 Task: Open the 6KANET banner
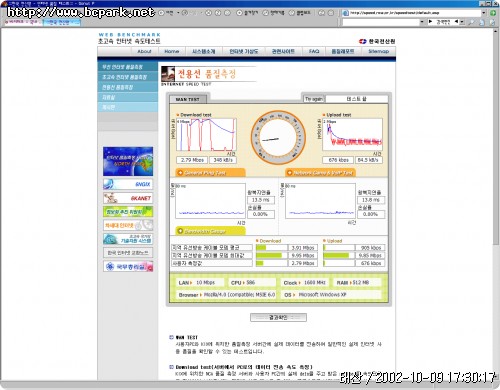point(128,198)
